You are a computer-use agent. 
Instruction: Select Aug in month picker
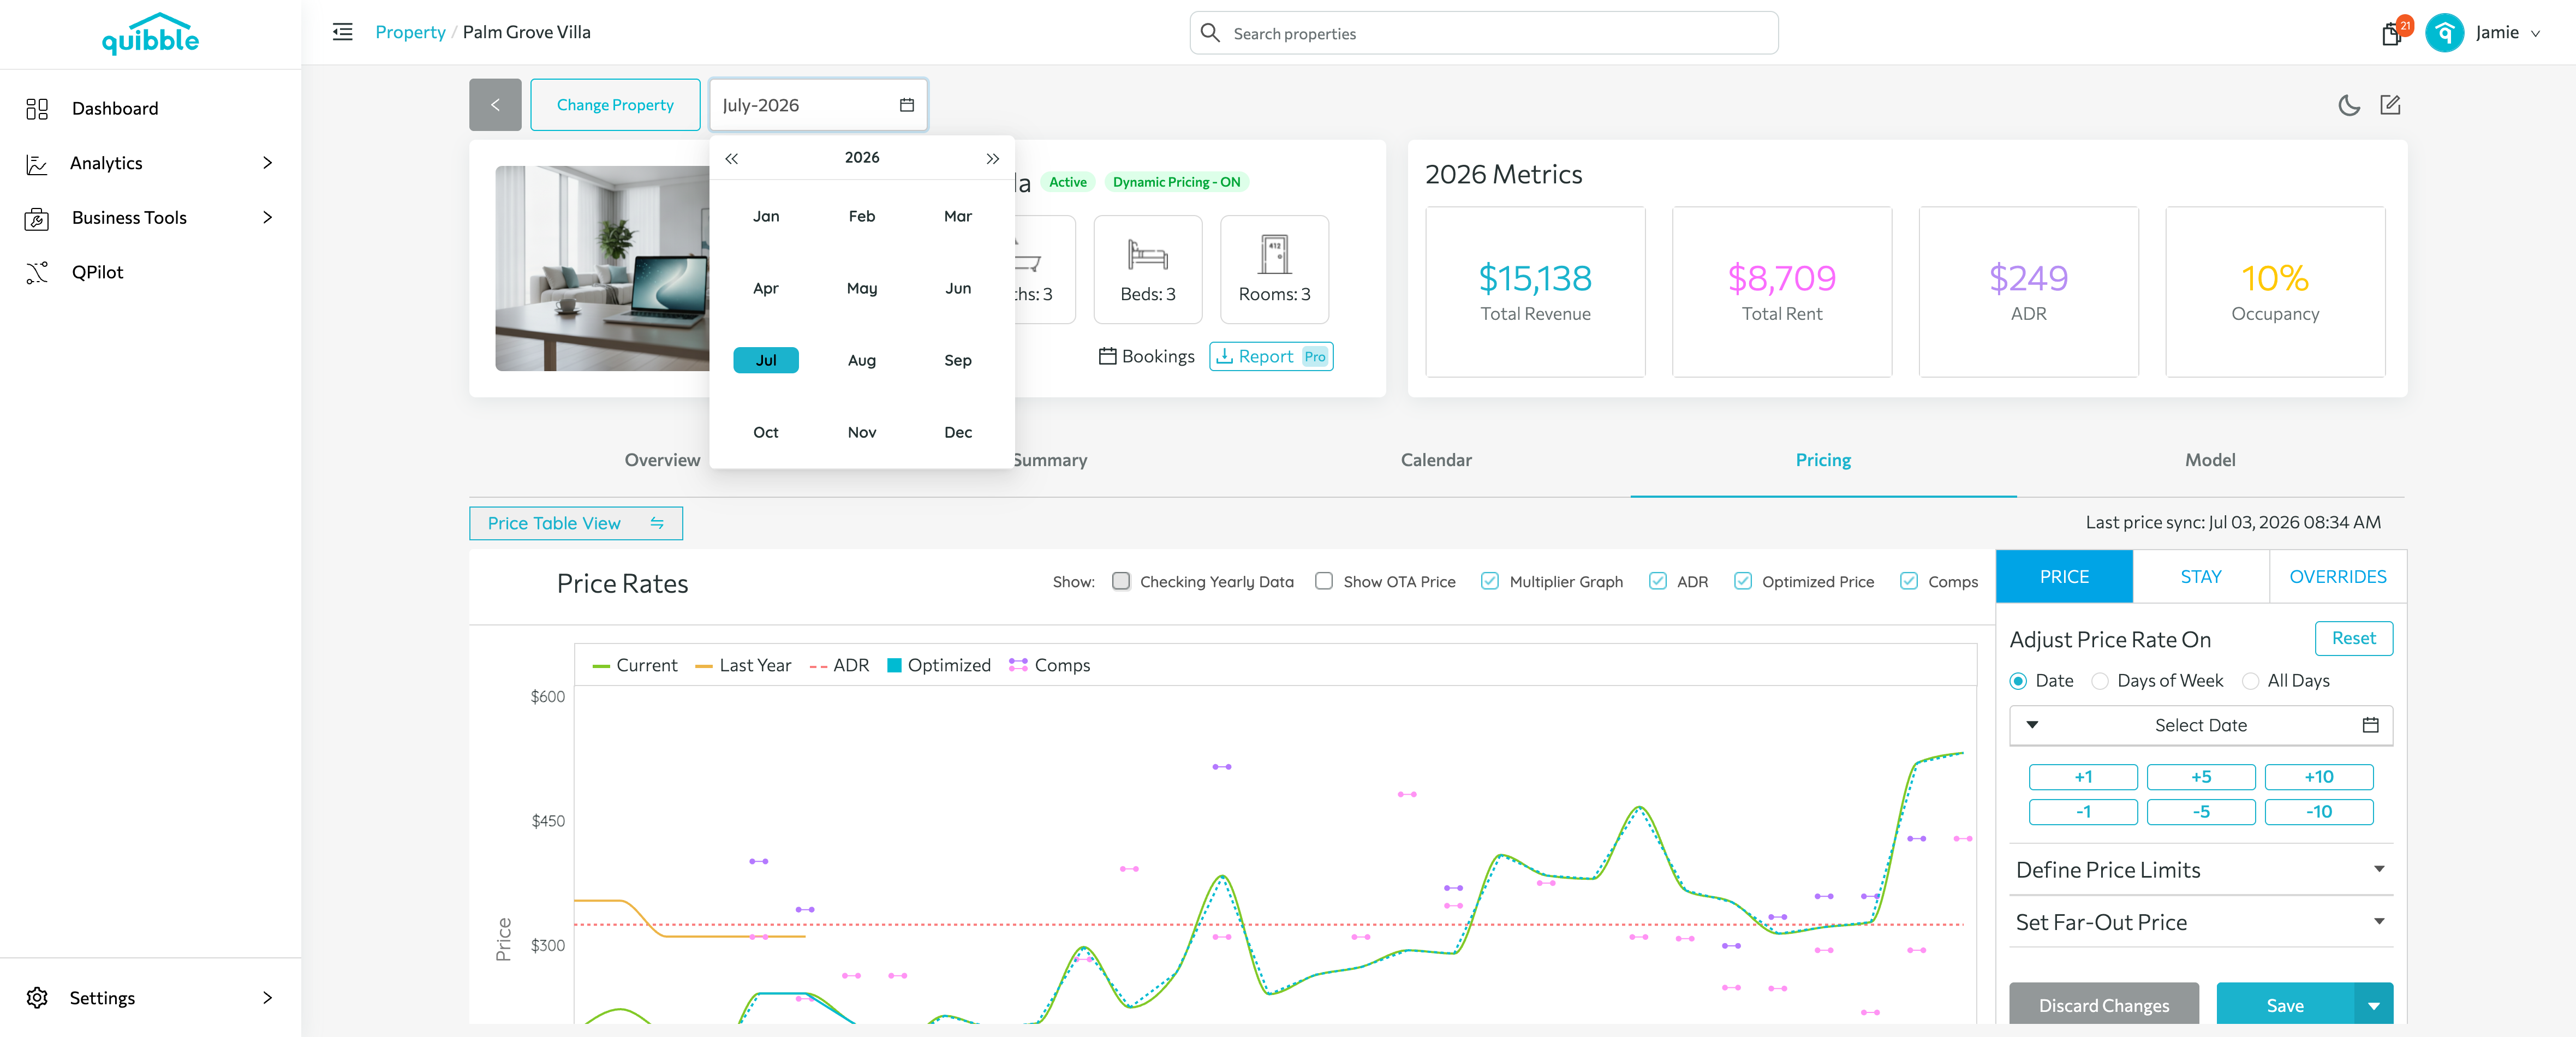pos(862,360)
